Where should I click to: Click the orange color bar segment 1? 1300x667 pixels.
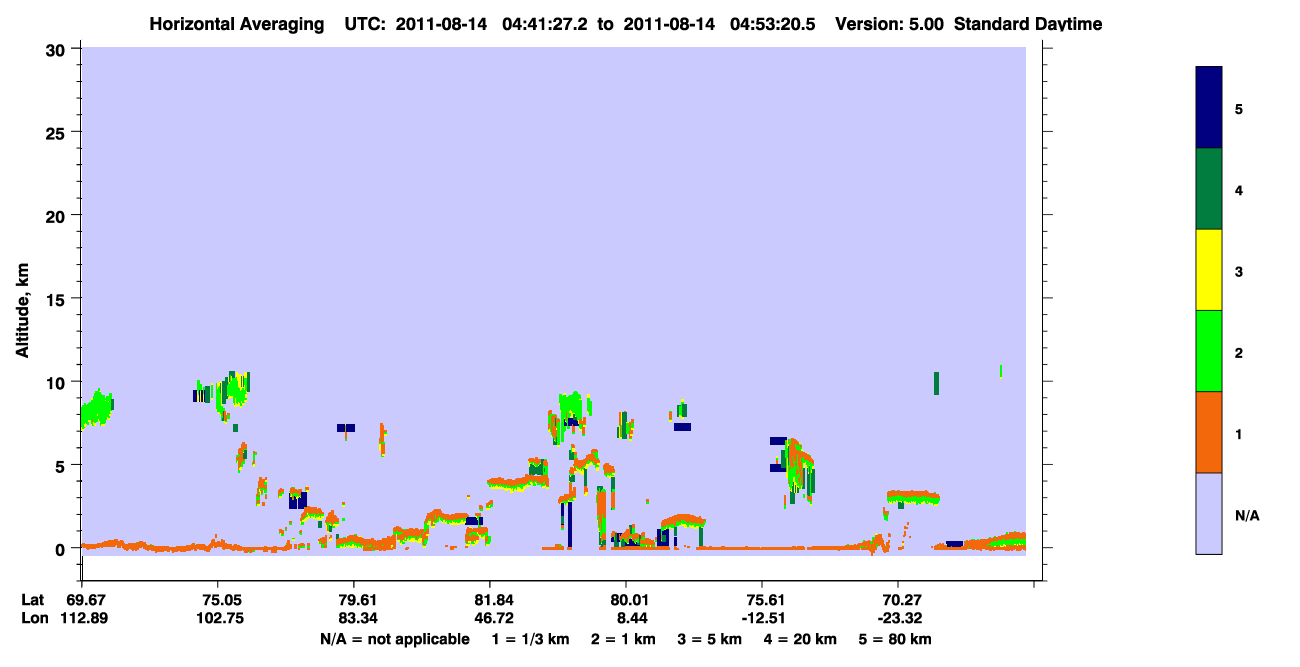(x=1209, y=432)
